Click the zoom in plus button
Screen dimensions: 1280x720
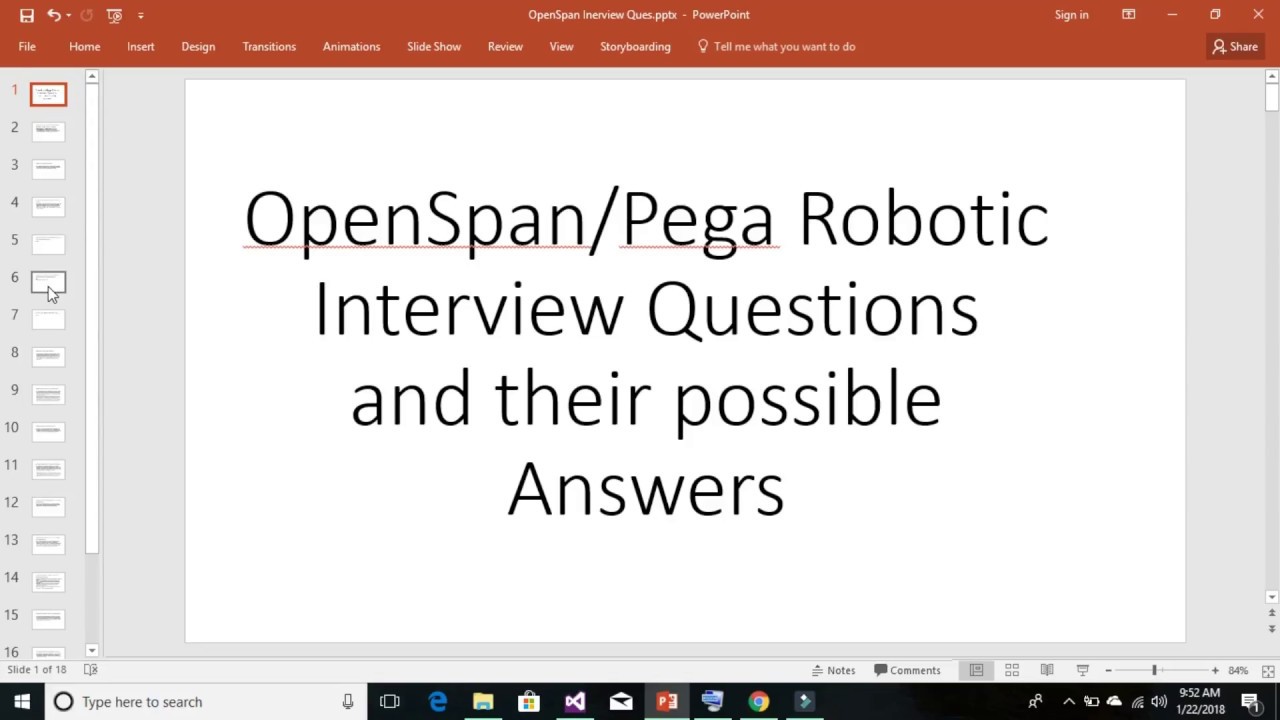(x=1215, y=670)
